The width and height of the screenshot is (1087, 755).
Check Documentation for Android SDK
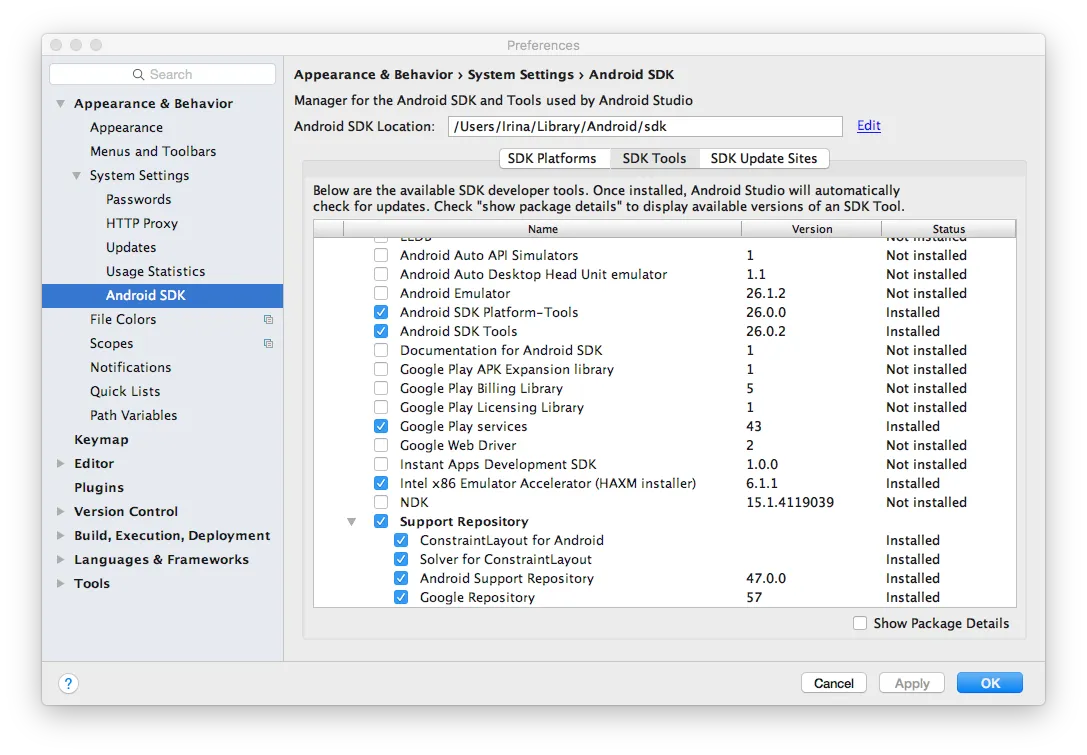(x=381, y=350)
